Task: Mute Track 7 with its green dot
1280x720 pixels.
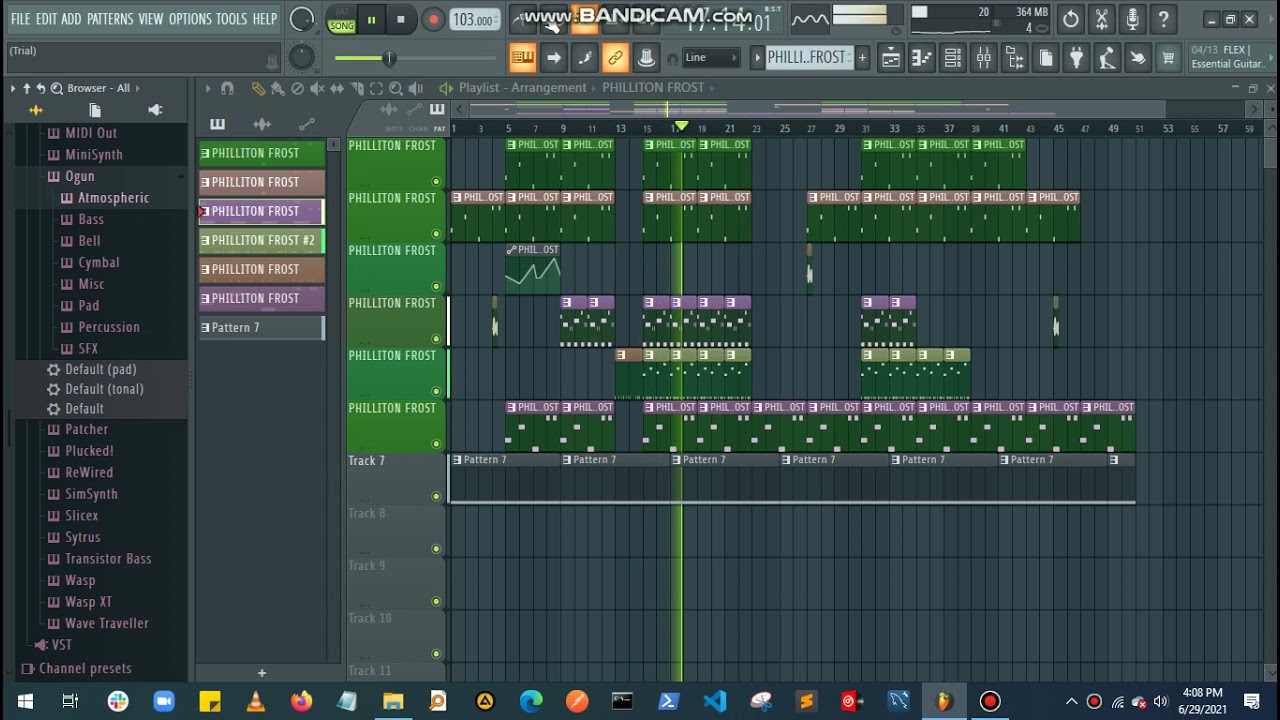Action: click(436, 496)
